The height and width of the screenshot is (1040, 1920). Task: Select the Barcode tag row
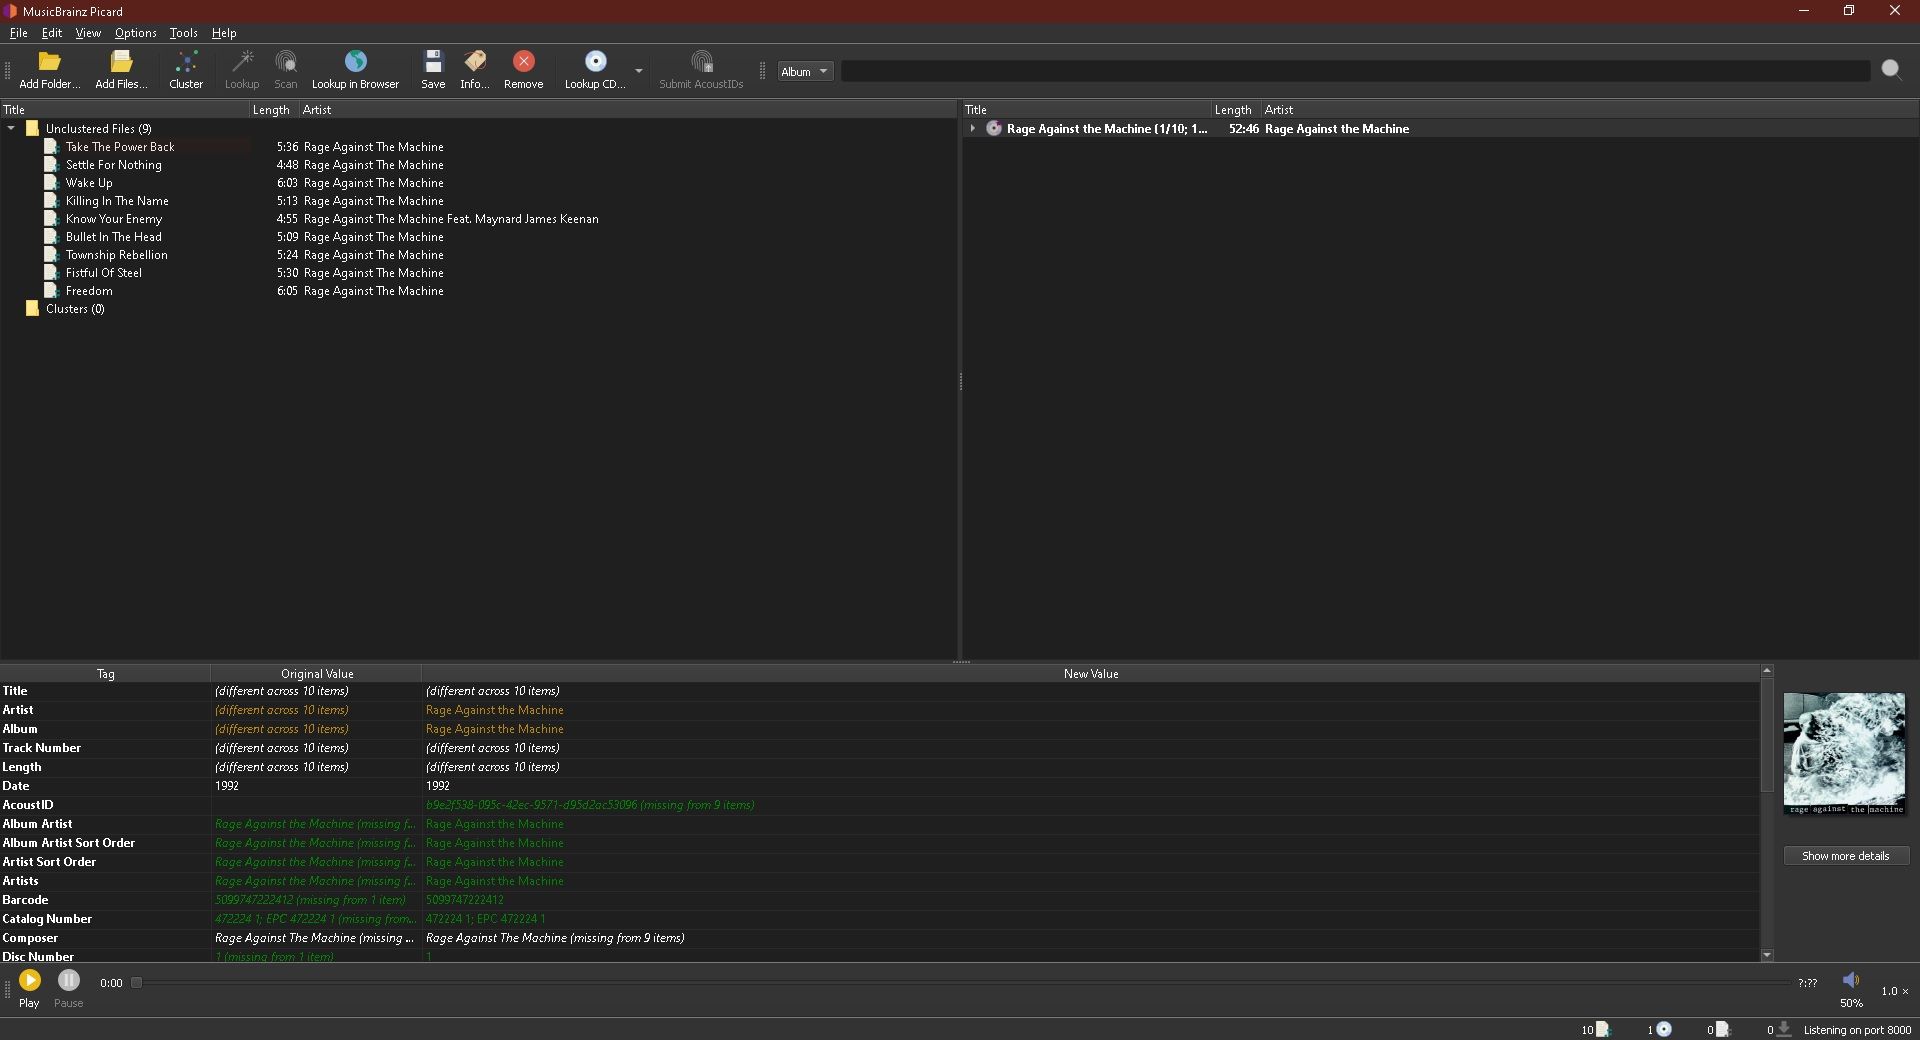point(880,900)
